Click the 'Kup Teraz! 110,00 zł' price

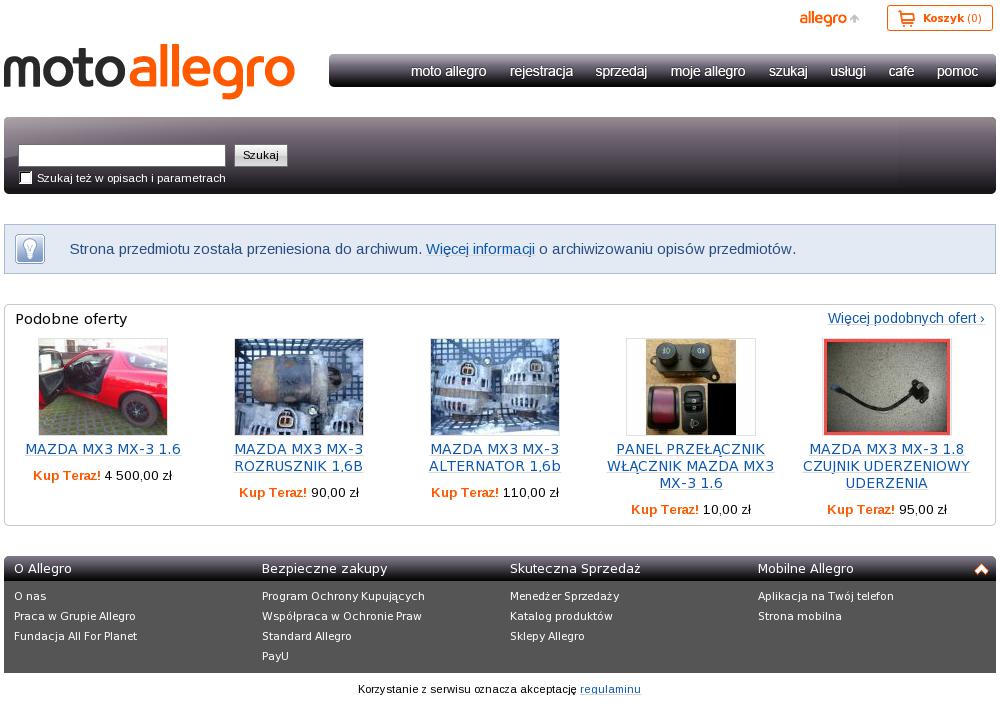click(495, 493)
